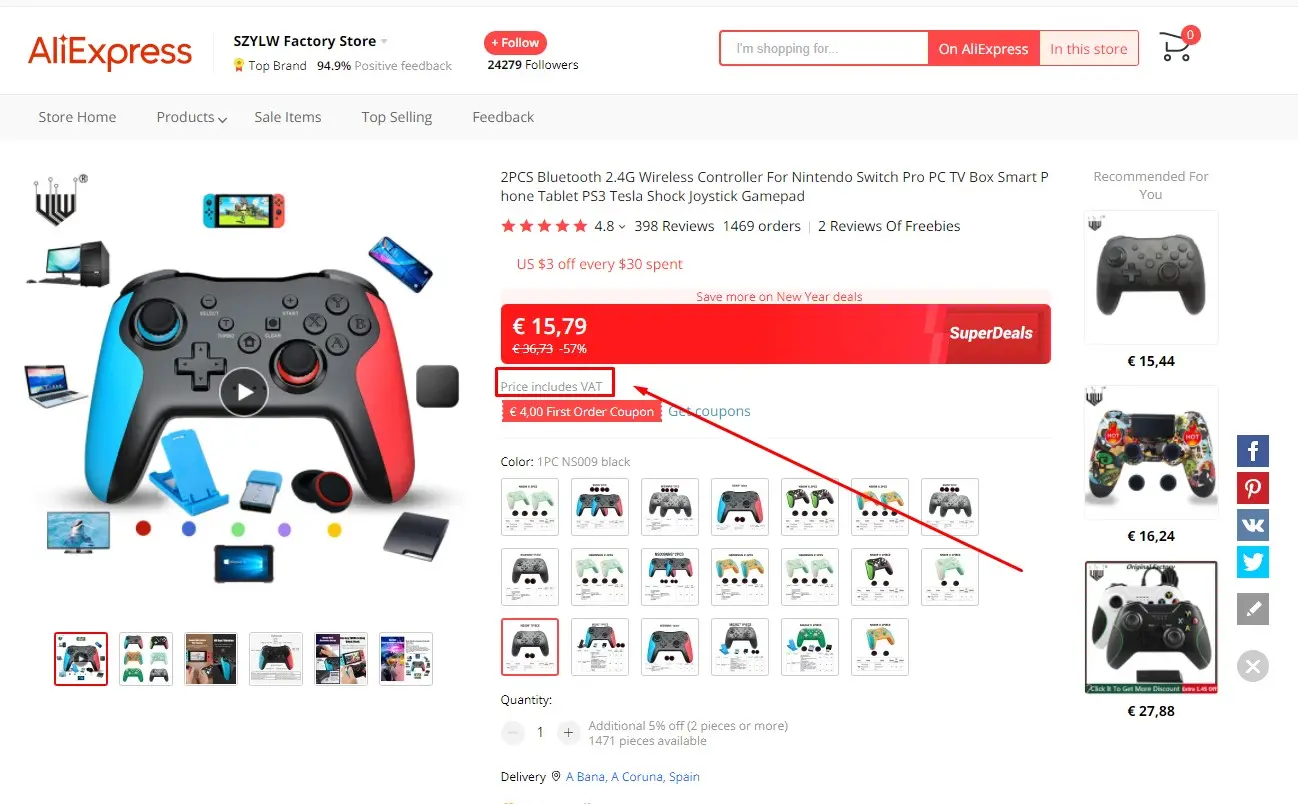Open the Top Selling tab
The height and width of the screenshot is (804, 1298).
[397, 117]
